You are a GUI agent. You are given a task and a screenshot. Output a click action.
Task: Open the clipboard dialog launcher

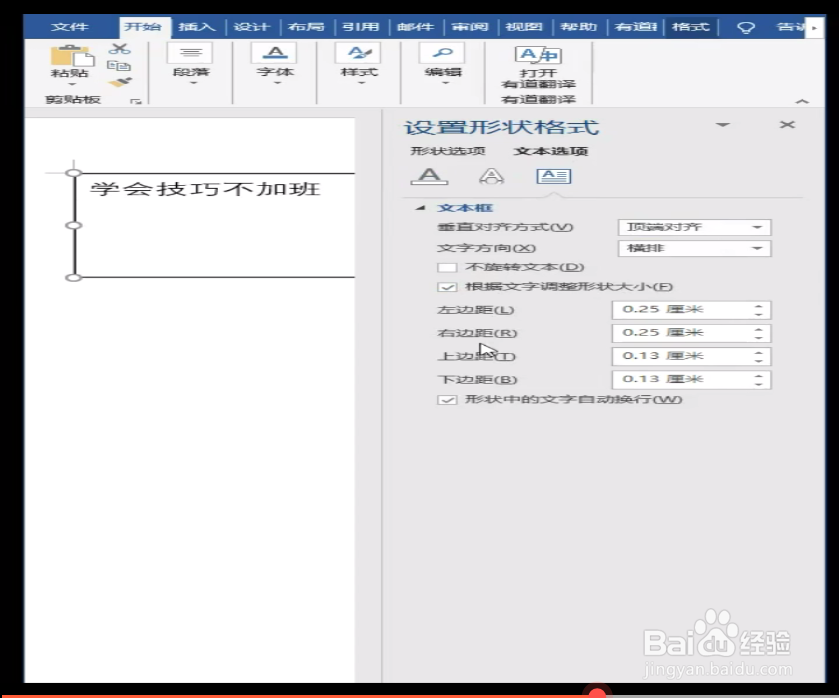coord(136,101)
